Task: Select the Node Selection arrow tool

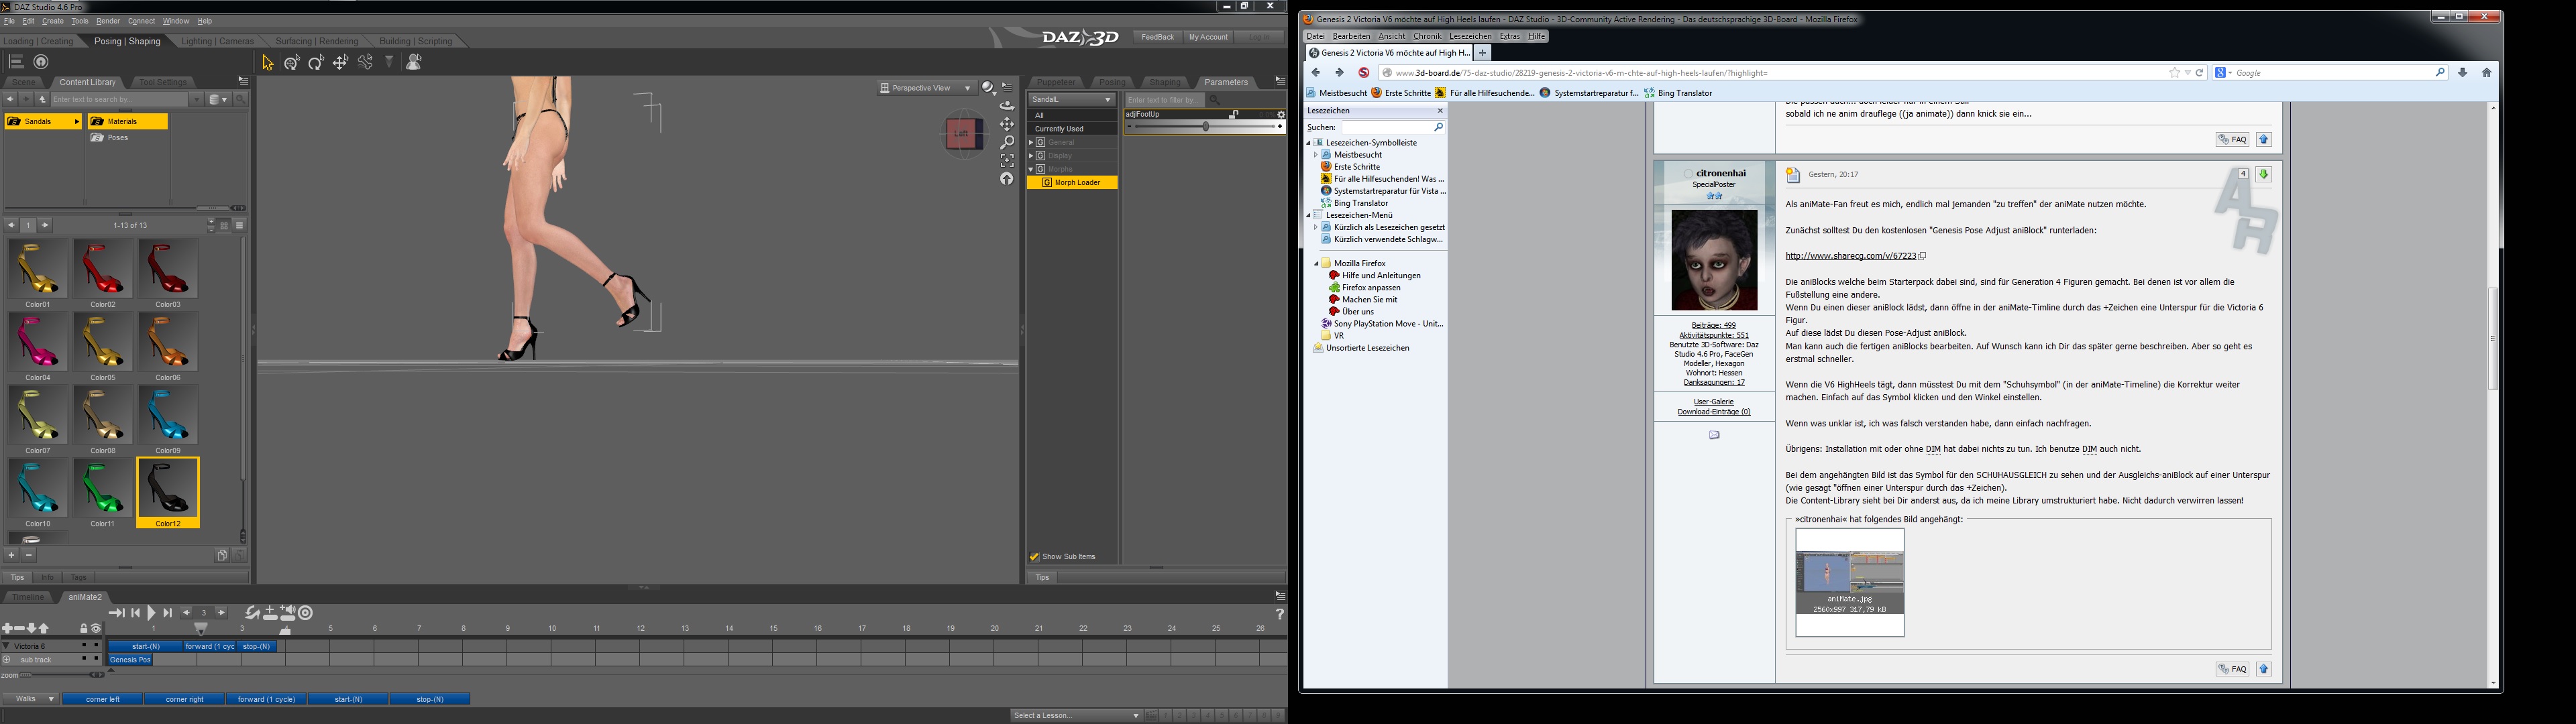Action: click(267, 63)
